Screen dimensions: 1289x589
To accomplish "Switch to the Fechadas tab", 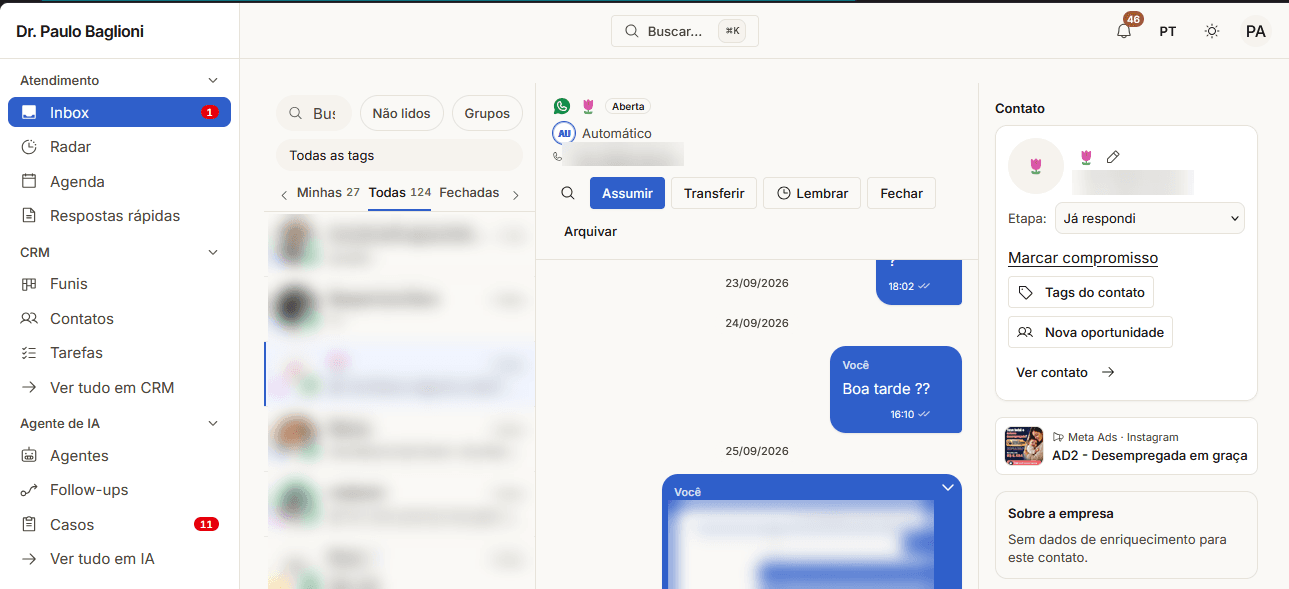I will [x=469, y=193].
